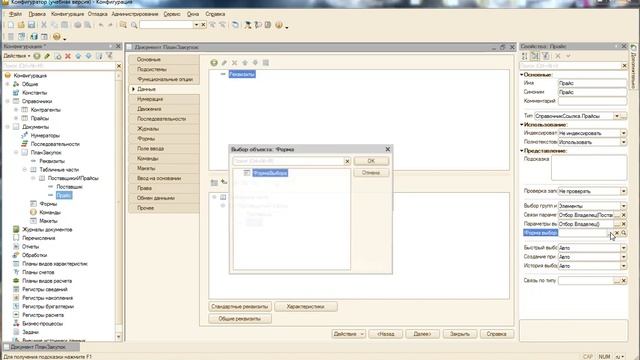The width and height of the screenshot is (640, 360).
Task: Open the Быстрый выбор dropdown
Action: 623,248
